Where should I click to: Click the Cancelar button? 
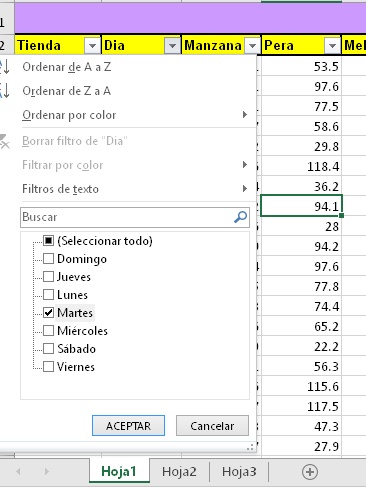point(212,426)
